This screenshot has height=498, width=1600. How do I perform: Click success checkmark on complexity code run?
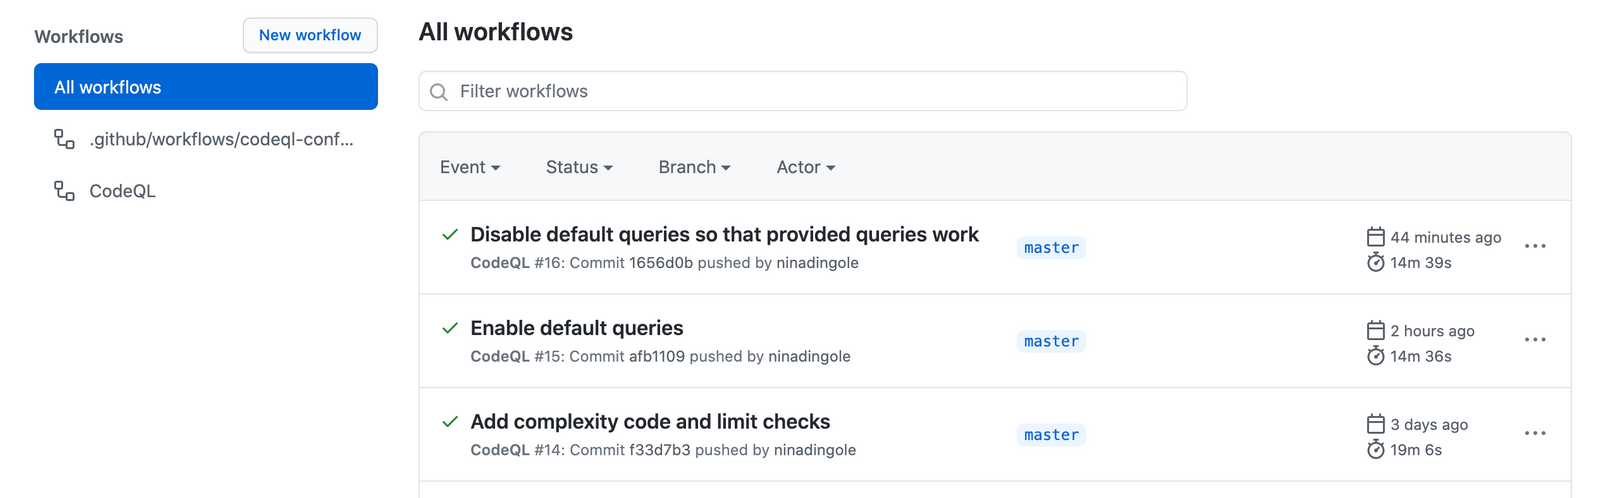click(450, 422)
